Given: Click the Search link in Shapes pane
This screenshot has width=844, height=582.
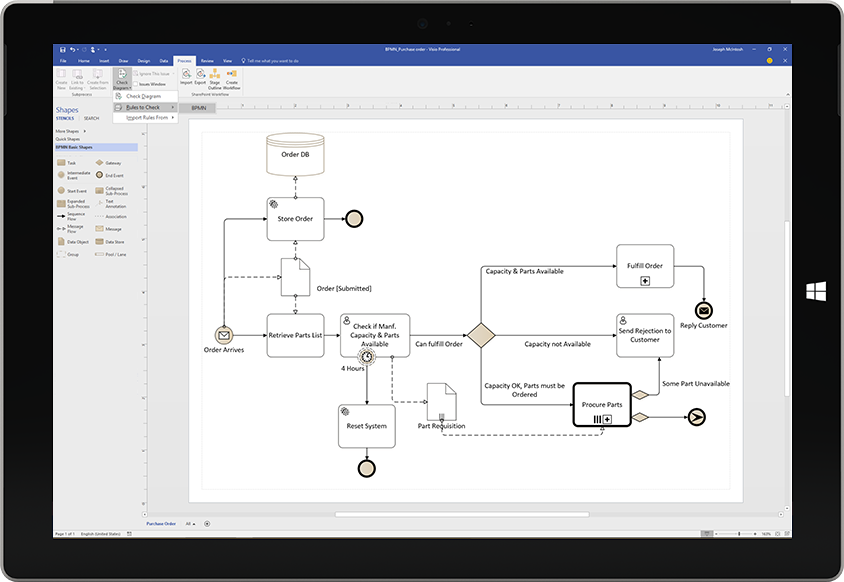Looking at the screenshot, I should (x=91, y=118).
